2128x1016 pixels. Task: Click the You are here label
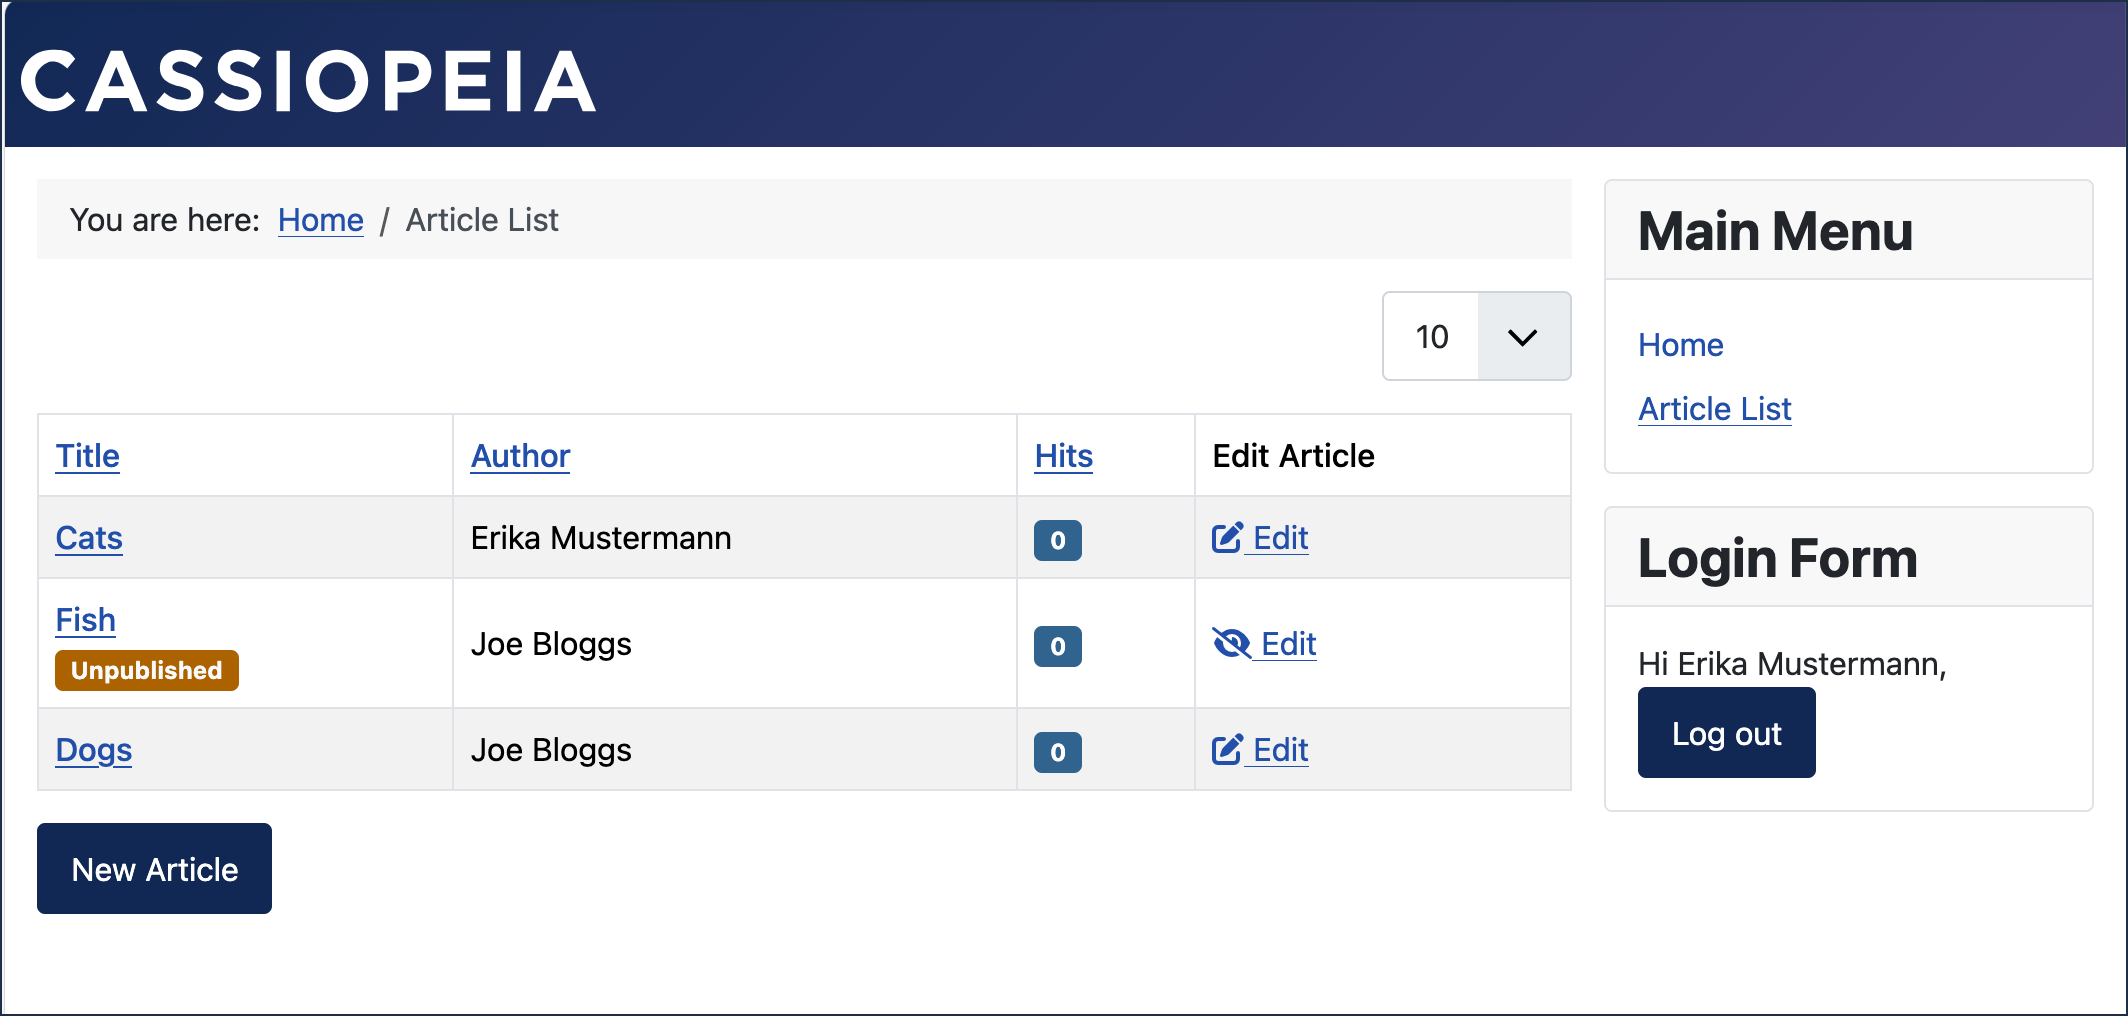(x=165, y=220)
